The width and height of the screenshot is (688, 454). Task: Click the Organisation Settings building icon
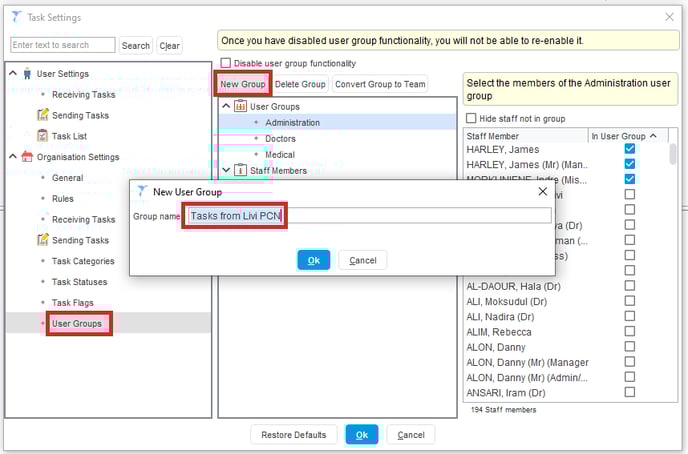[x=27, y=157]
